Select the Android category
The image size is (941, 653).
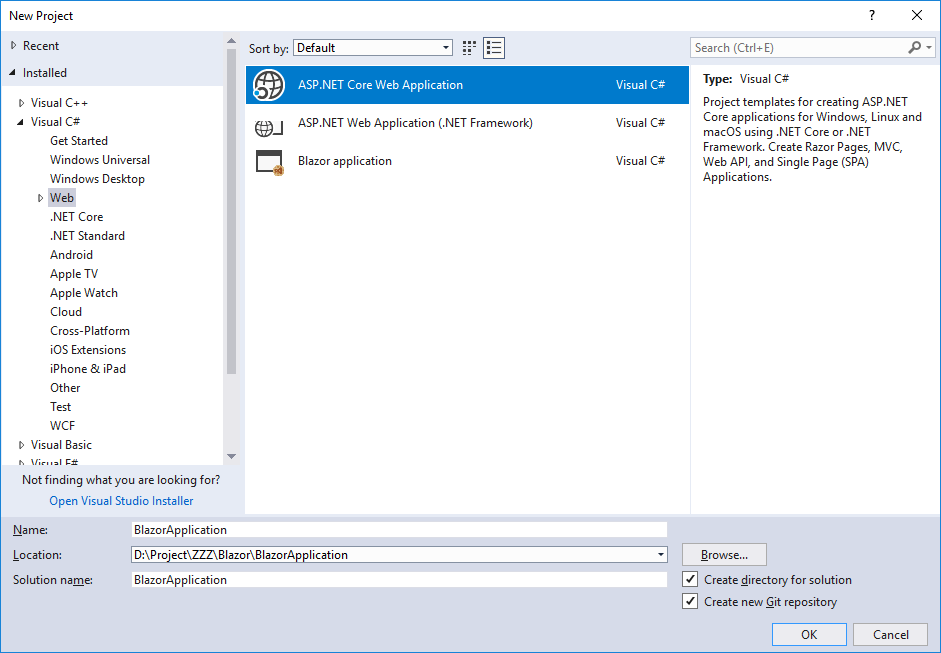71,254
